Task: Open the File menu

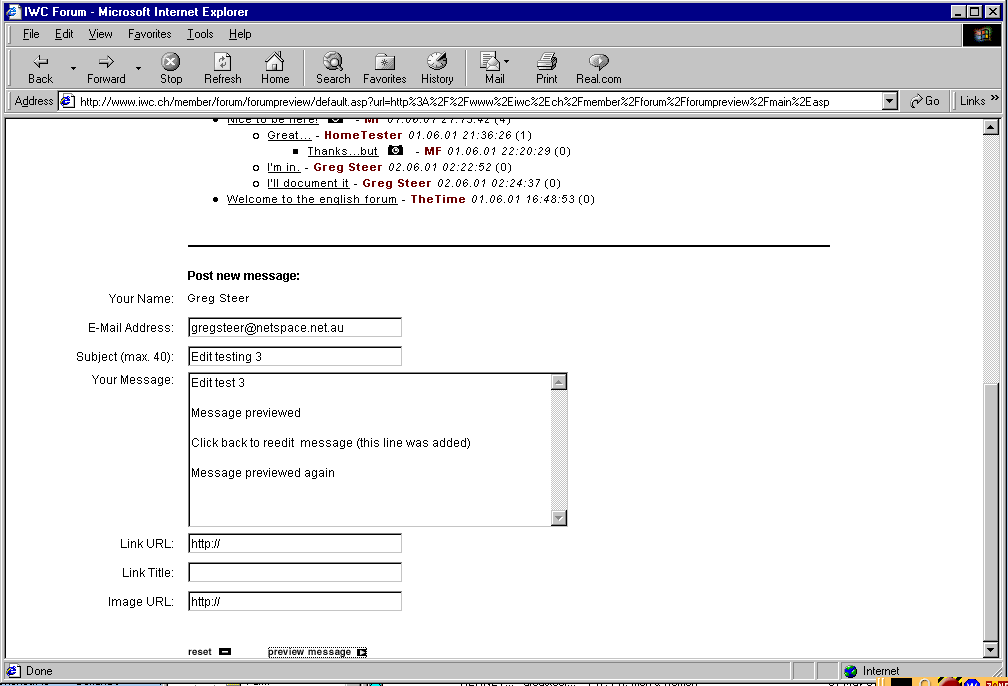Action: click(31, 34)
